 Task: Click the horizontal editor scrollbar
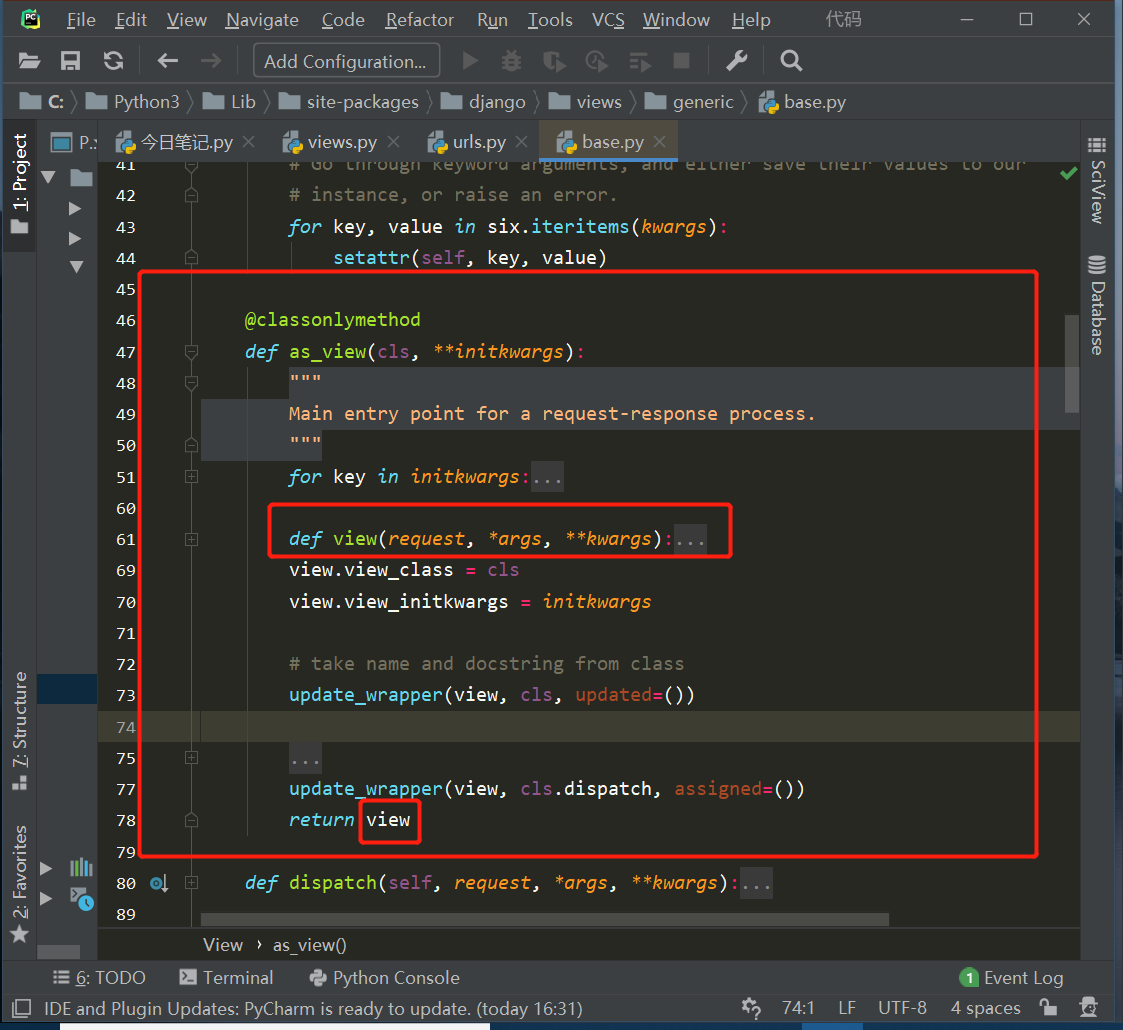(x=544, y=919)
